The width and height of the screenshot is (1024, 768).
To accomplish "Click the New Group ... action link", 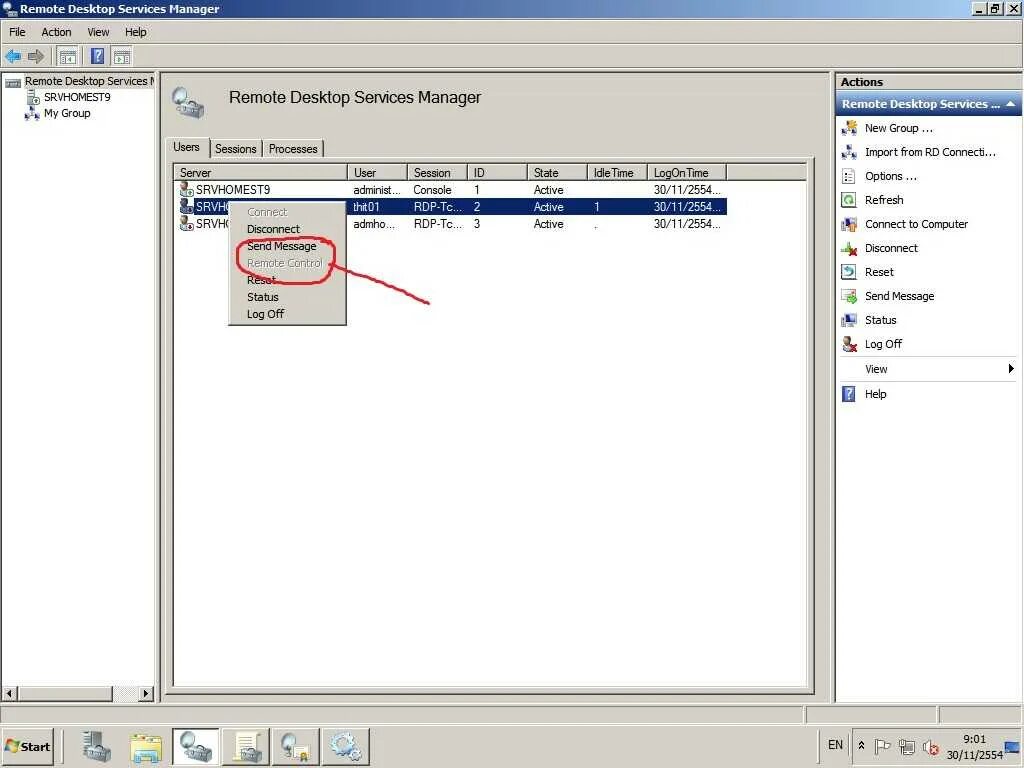I will pyautogui.click(x=899, y=128).
